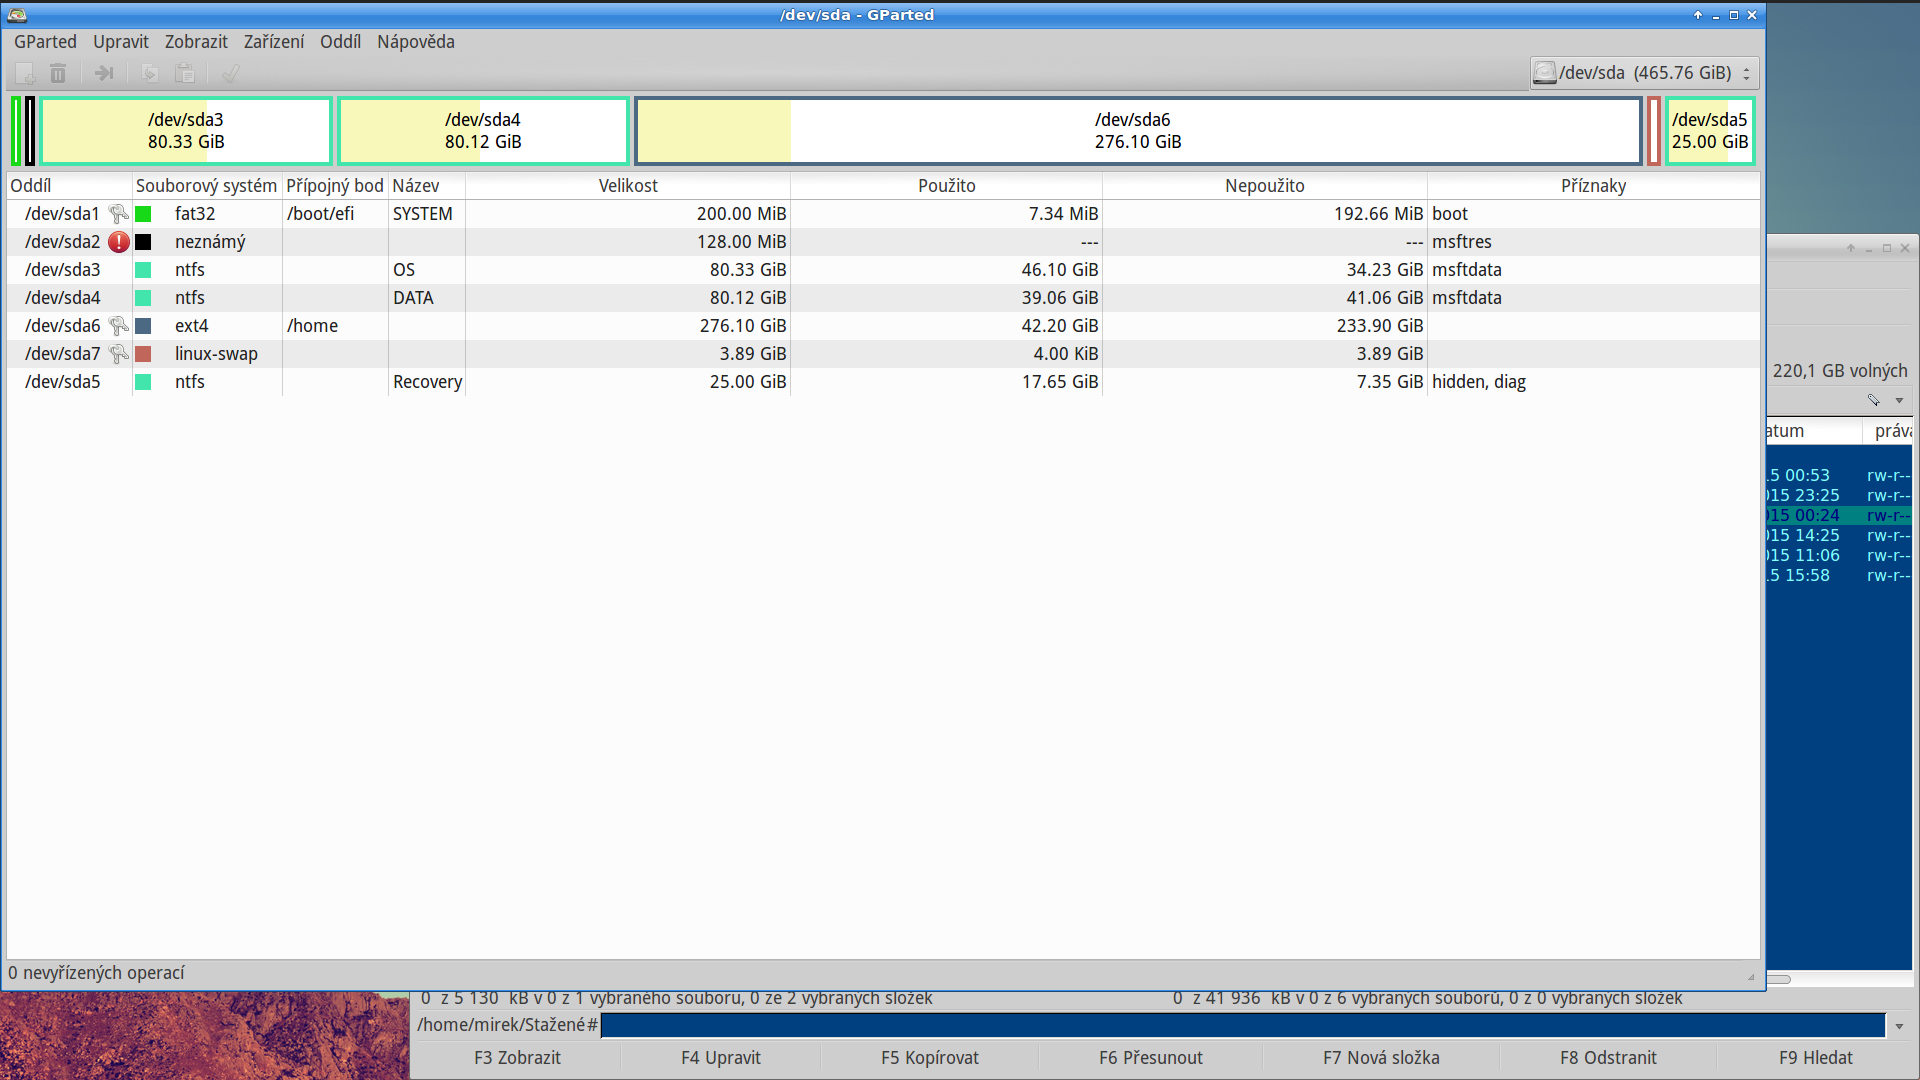Select the 15 00:24 file row in file manager
The image size is (1920, 1080).
(1839, 516)
